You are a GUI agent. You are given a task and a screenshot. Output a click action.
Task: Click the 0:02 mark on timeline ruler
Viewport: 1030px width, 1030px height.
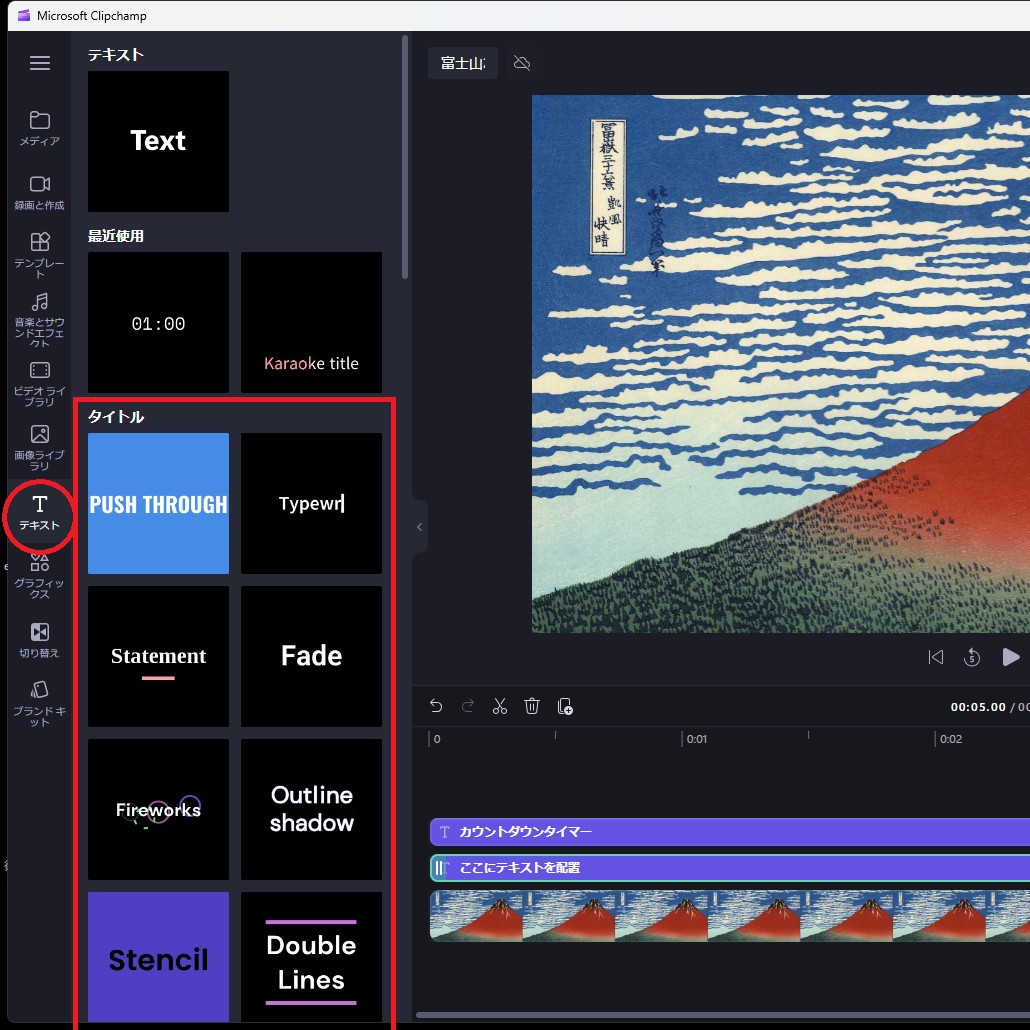pos(950,739)
